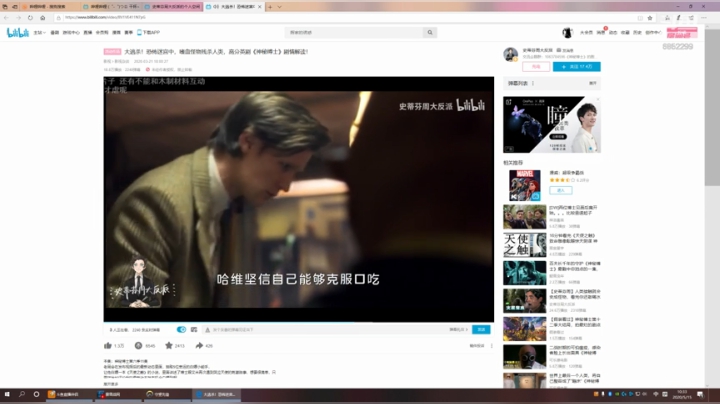Open 消息 with the notification badge

(x=601, y=33)
